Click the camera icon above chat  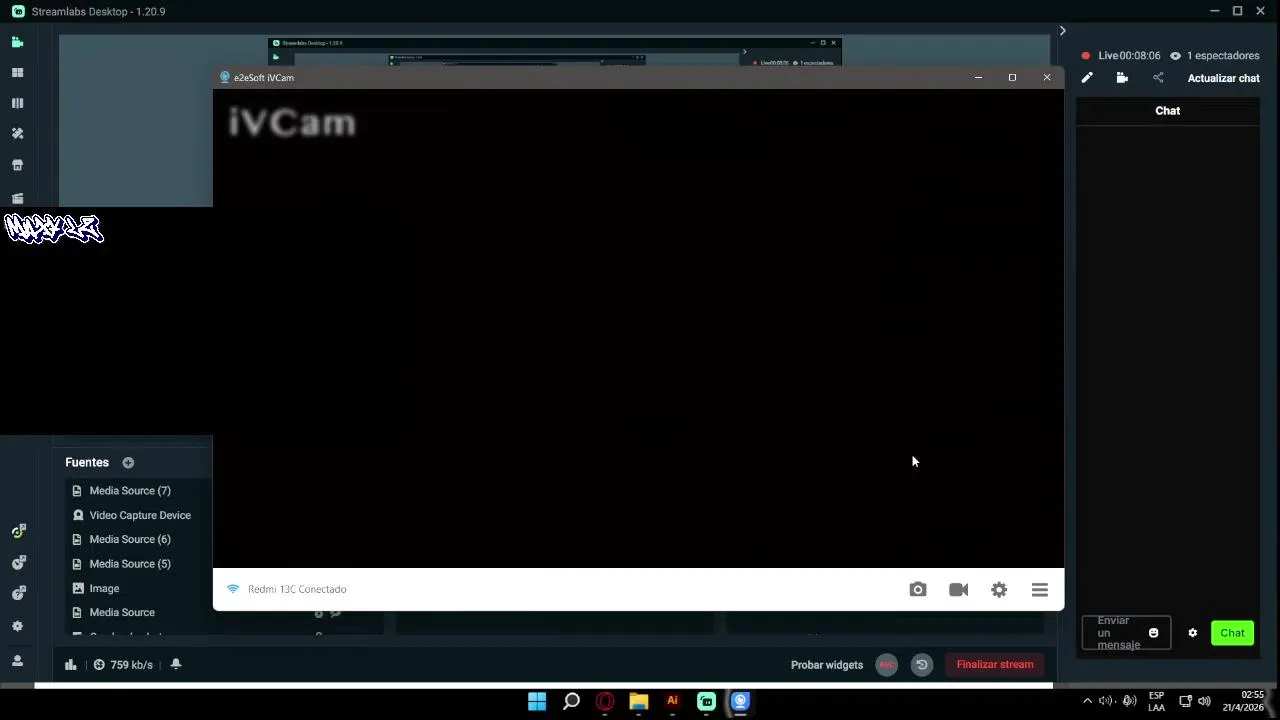point(1122,78)
